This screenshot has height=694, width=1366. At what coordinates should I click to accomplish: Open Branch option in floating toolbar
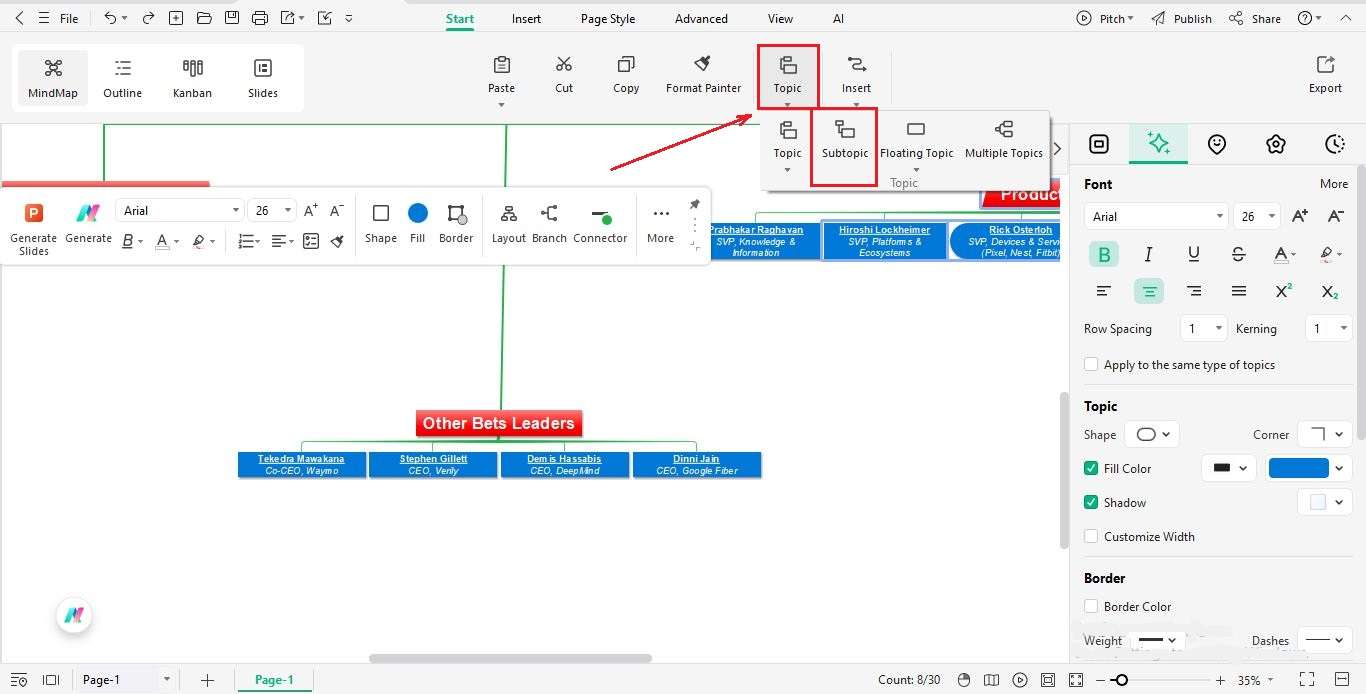click(549, 223)
